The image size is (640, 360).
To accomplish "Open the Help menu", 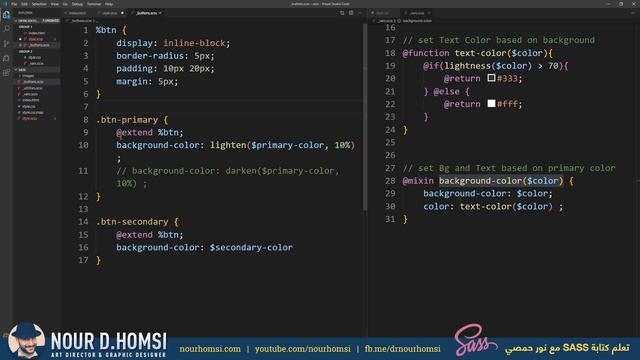I will point(109,4).
